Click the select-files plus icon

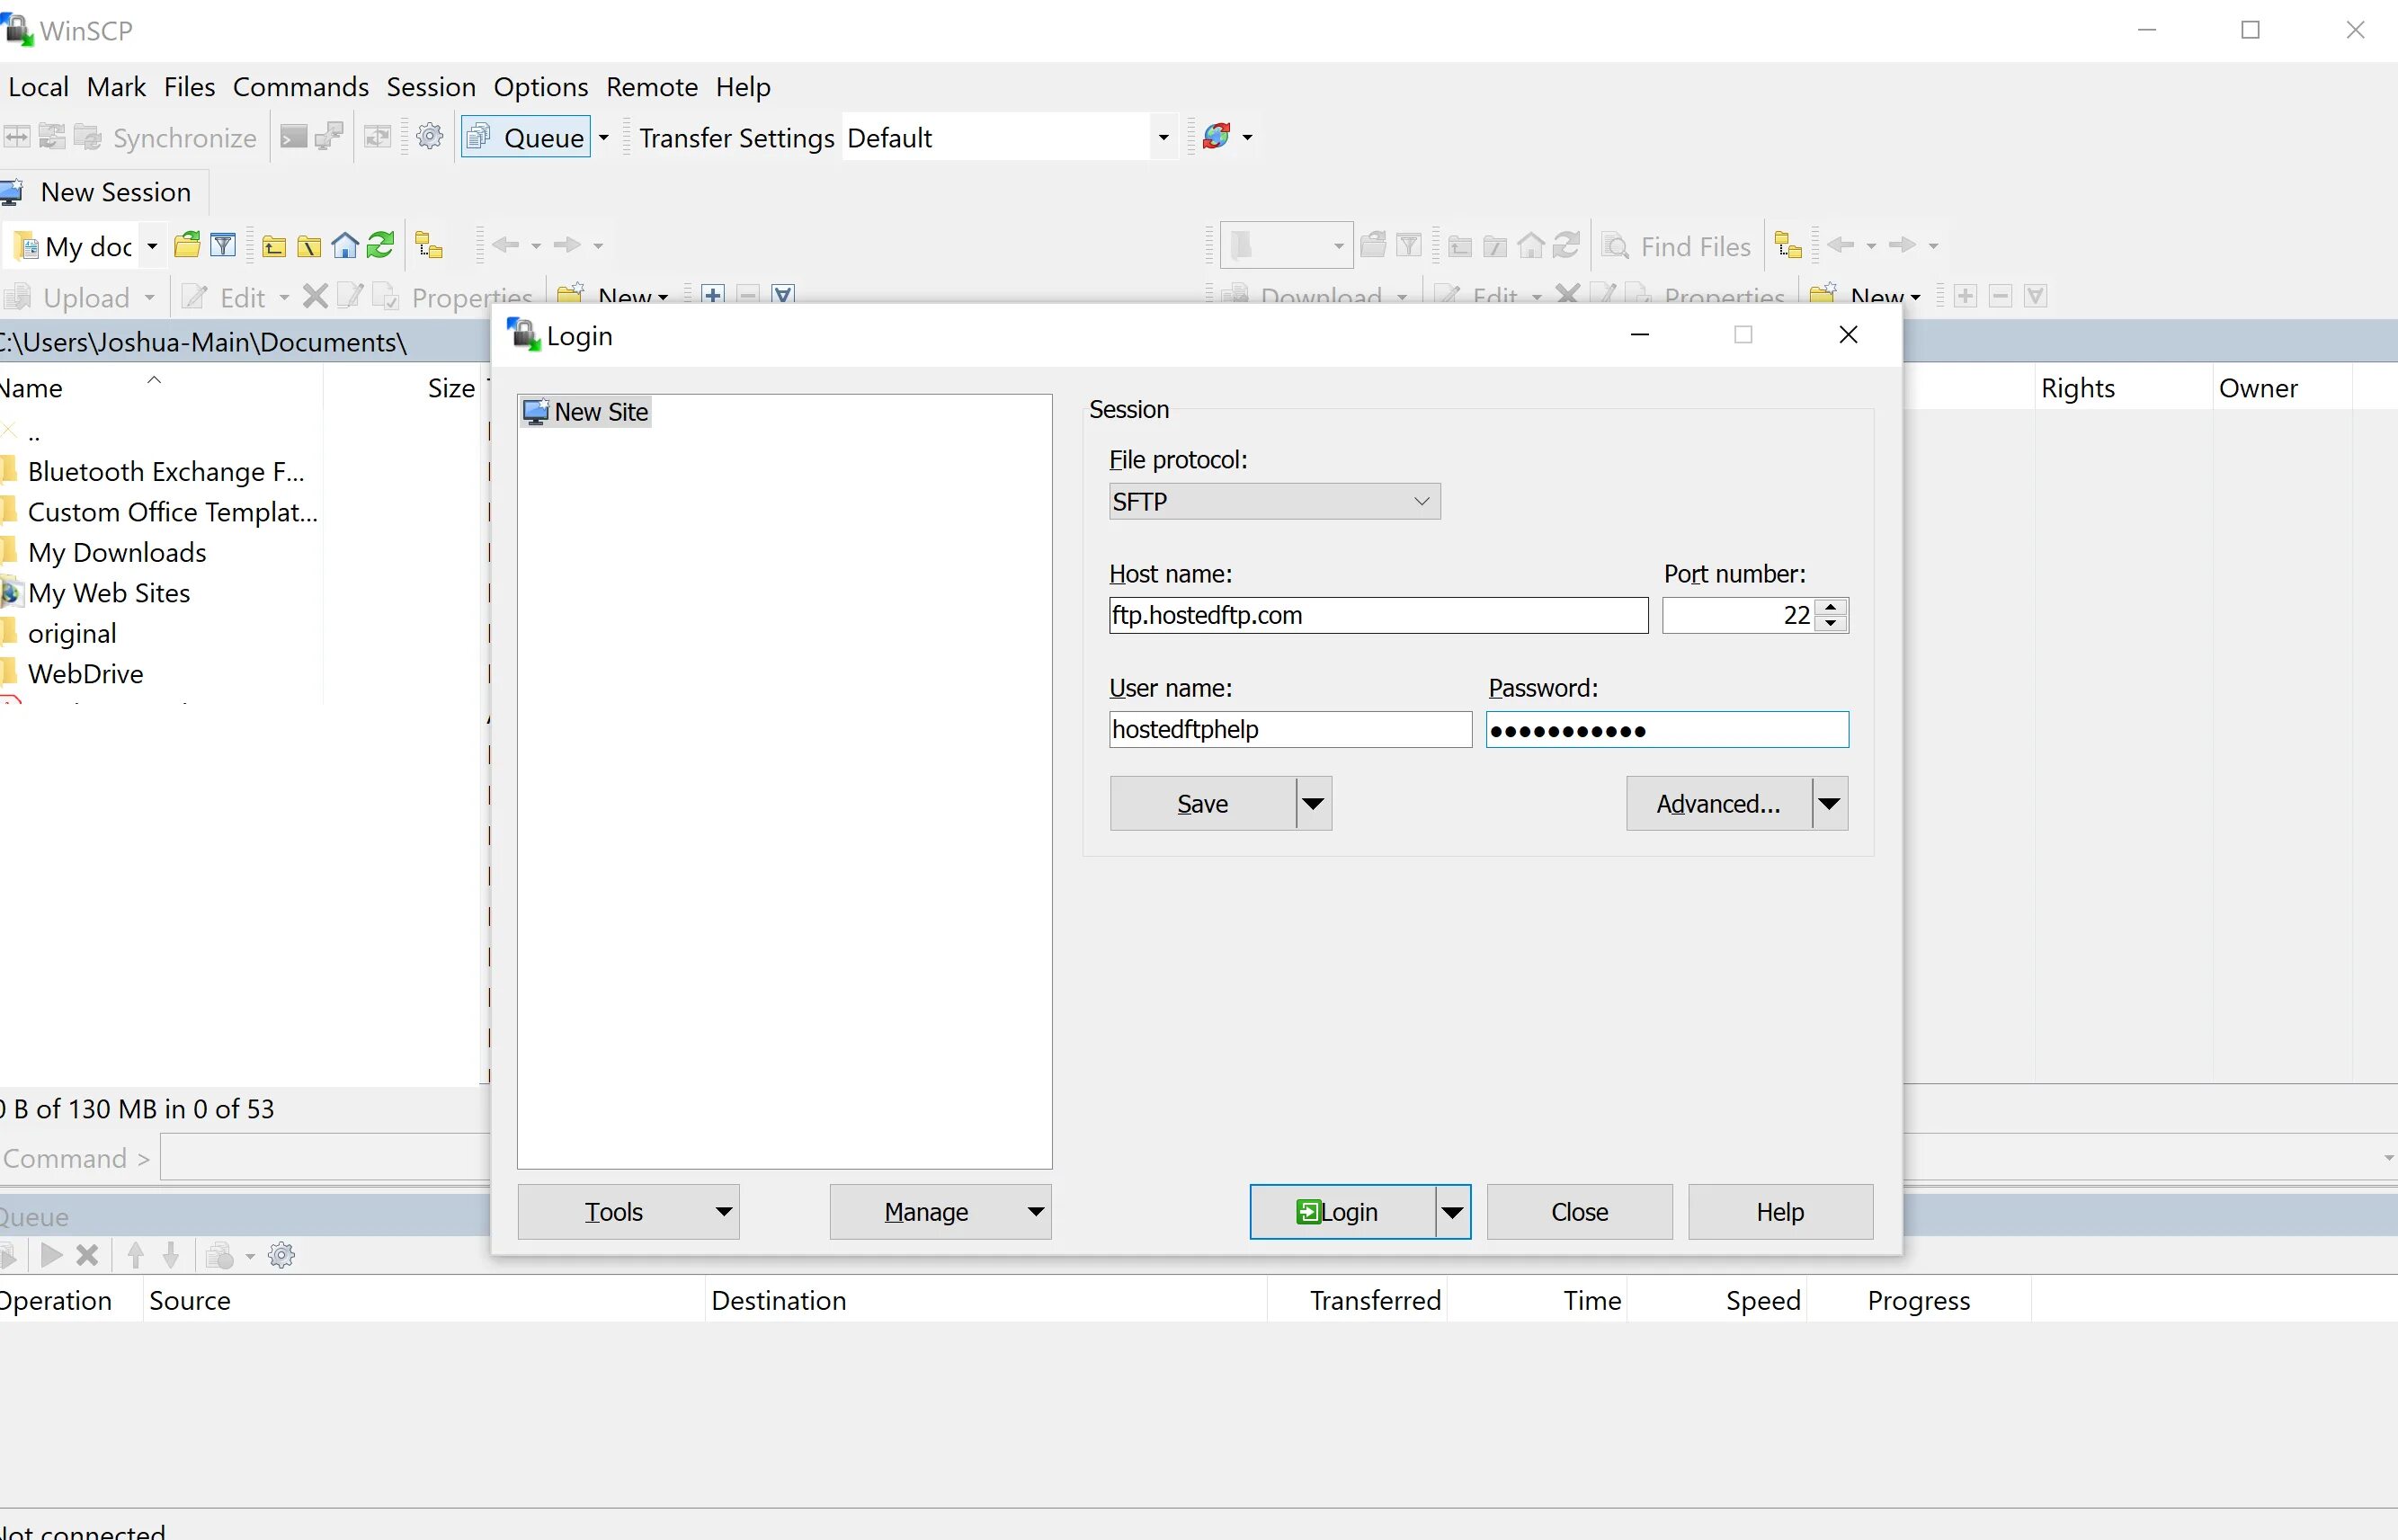pos(712,296)
